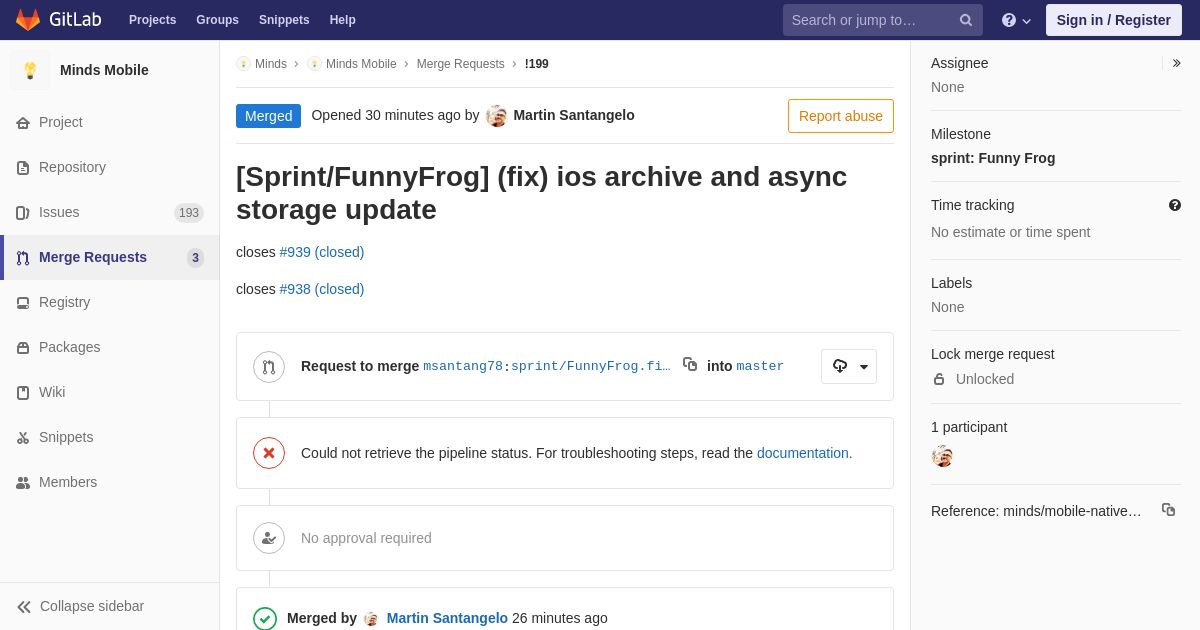The image size is (1200, 630).
Task: Open Issues in the sidebar
Action: [x=110, y=212]
